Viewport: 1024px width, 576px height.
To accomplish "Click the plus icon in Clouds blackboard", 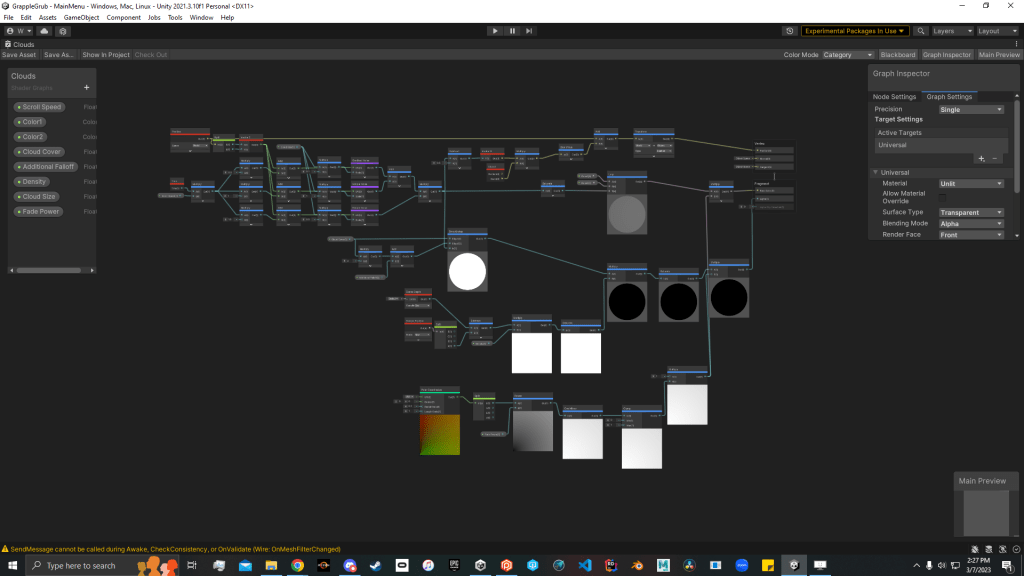I will pos(86,87).
